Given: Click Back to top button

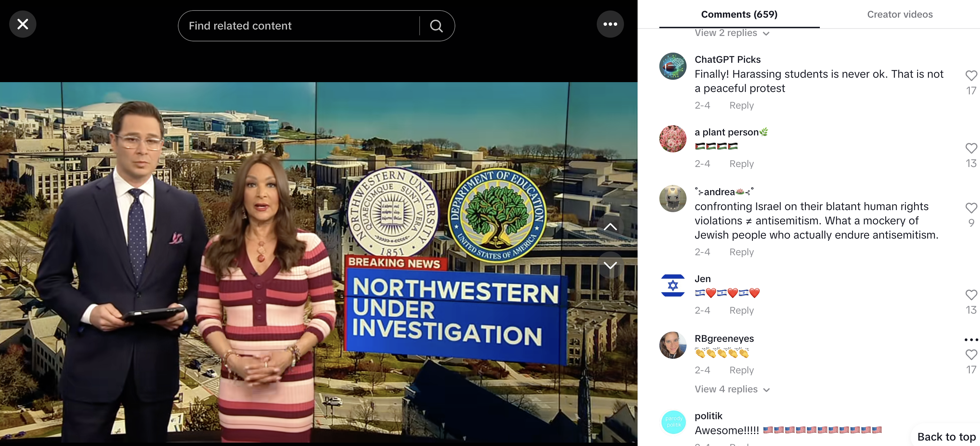Looking at the screenshot, I should [x=945, y=437].
